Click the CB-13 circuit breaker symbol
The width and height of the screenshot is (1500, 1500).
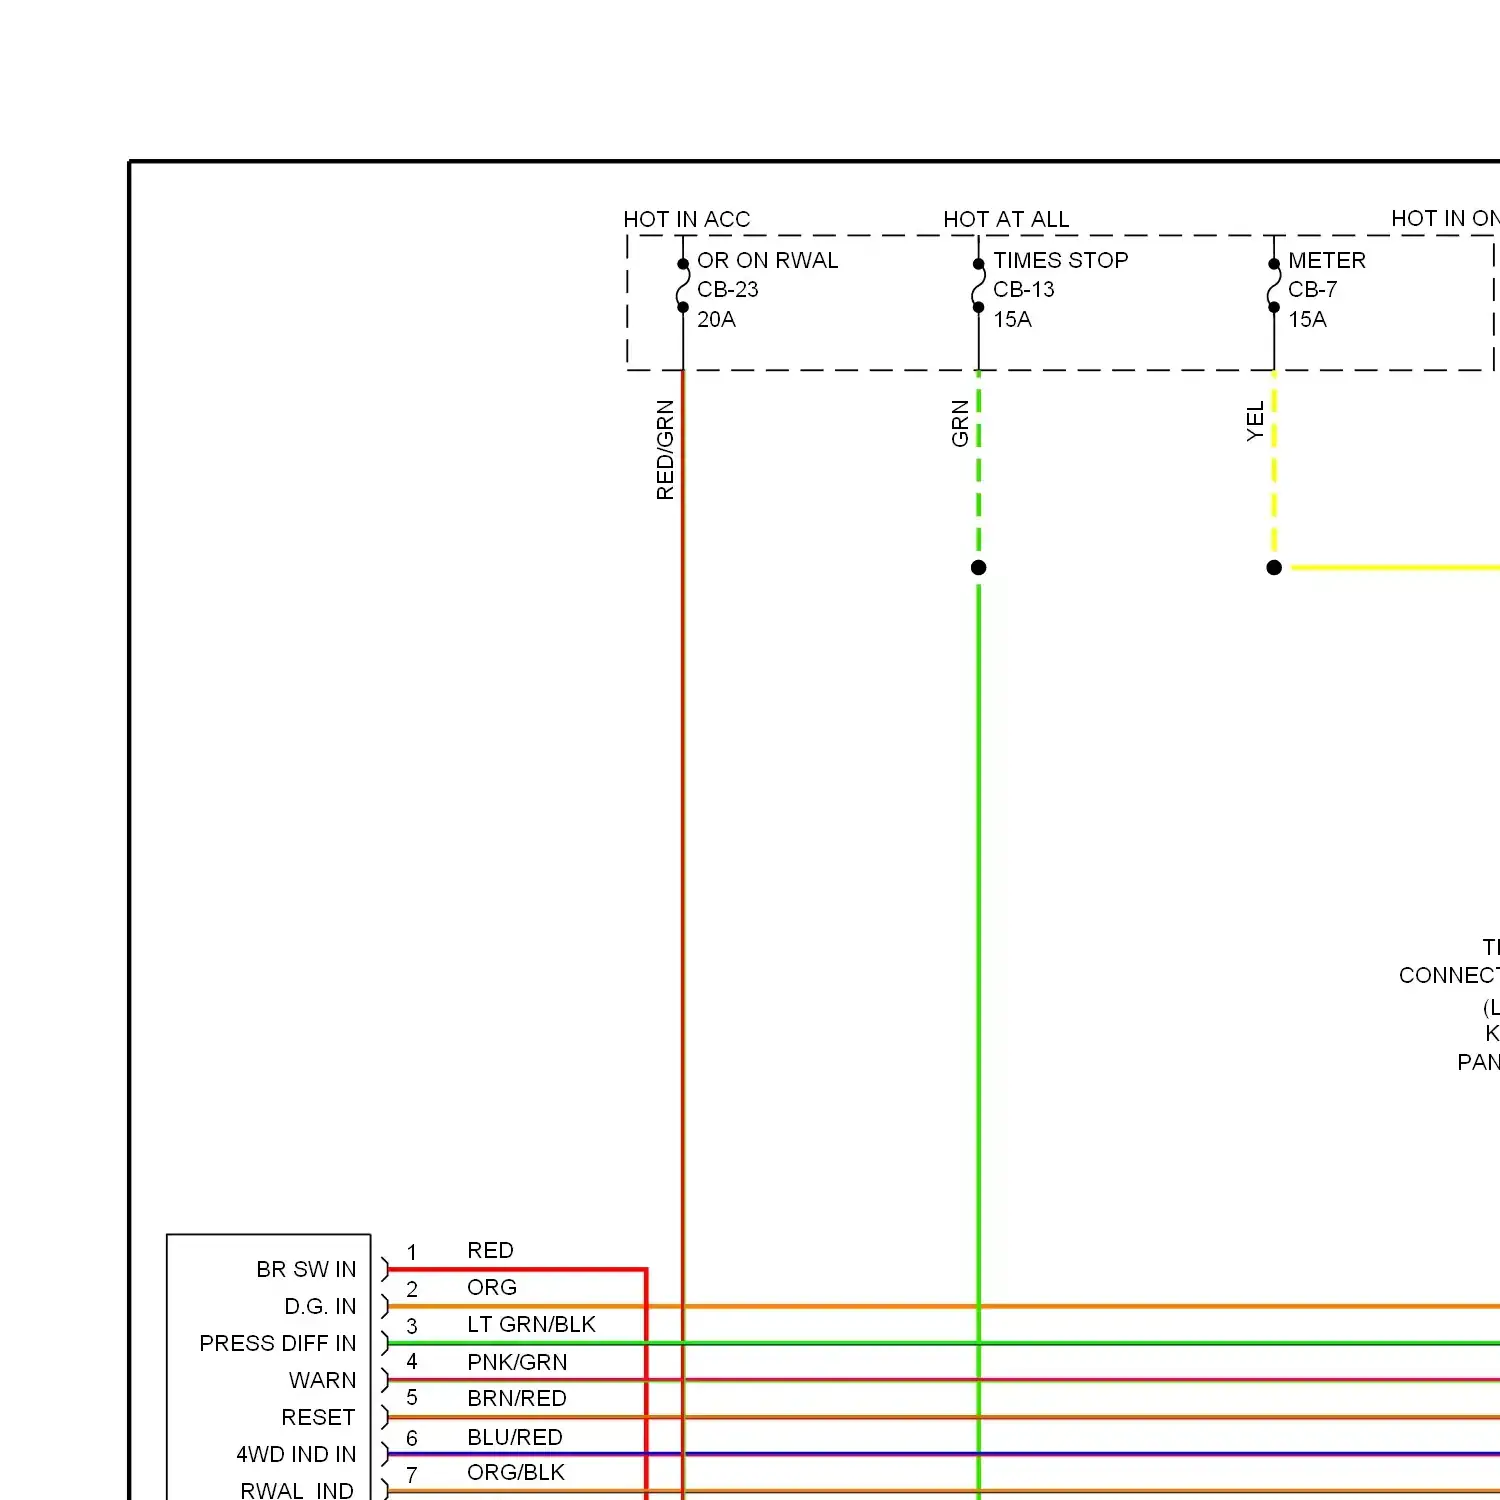tap(978, 286)
